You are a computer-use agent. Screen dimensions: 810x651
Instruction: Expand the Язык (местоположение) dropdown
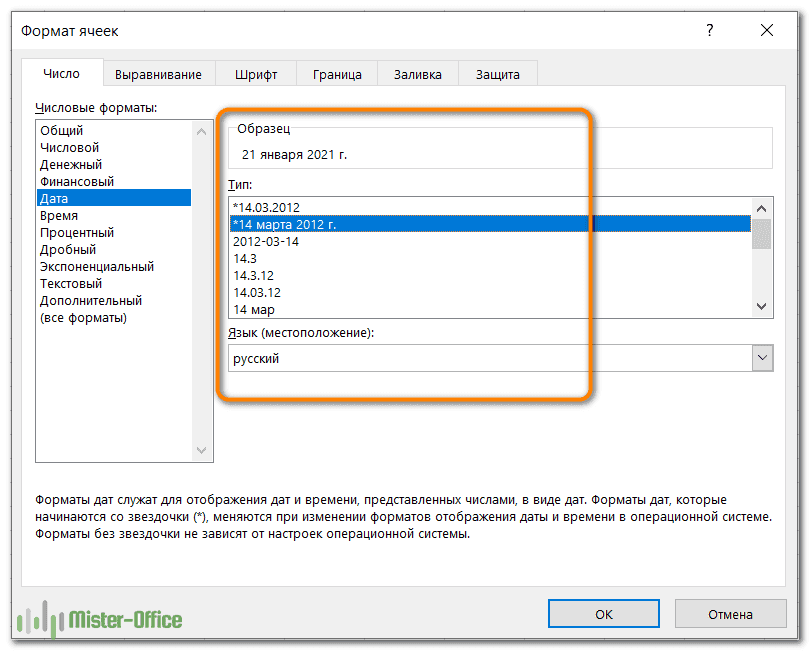[762, 358]
